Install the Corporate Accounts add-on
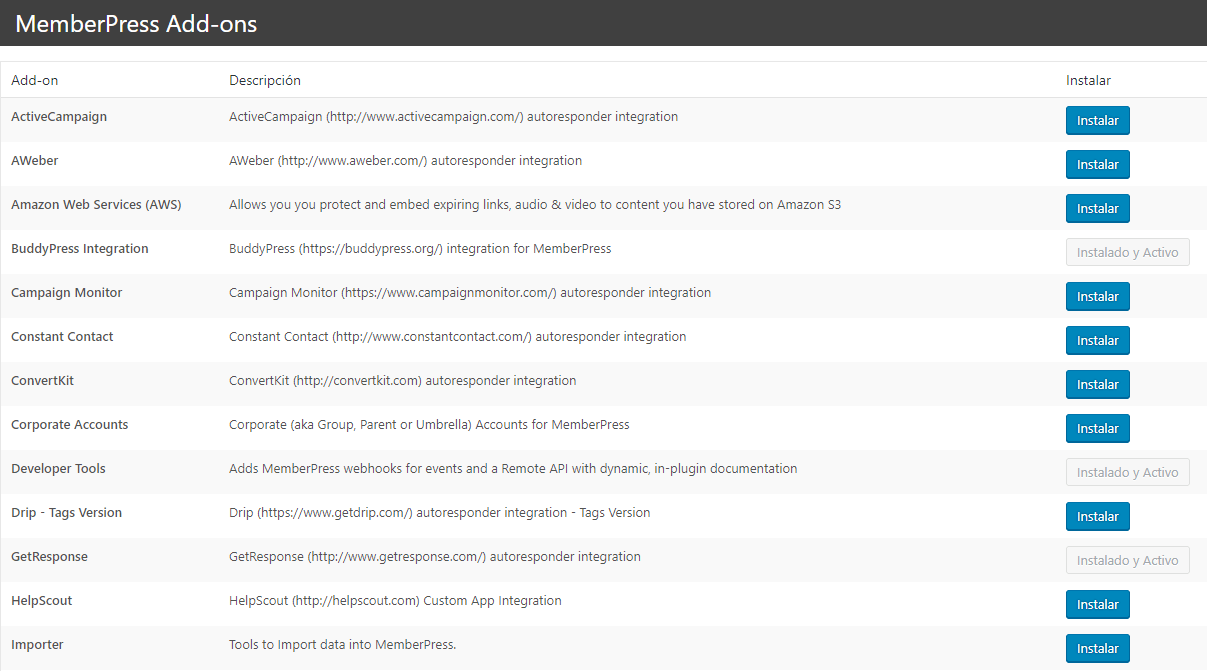This screenshot has height=671, width=1207. point(1097,428)
